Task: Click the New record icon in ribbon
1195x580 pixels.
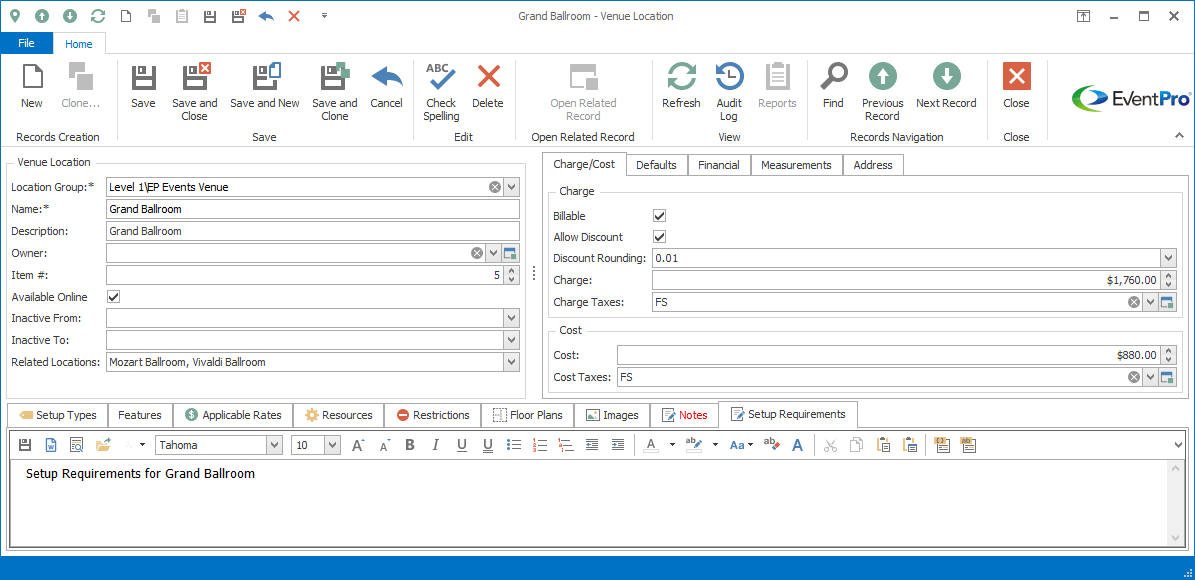Action: (32, 78)
